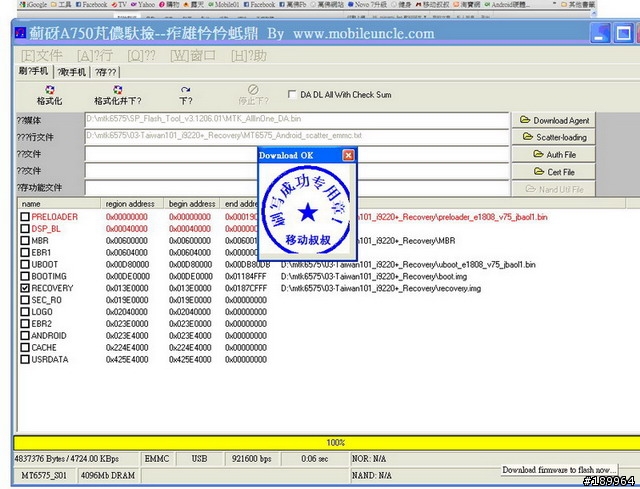Click the name column header
Image resolution: width=640 pixels, height=489 pixels.
click(x=59, y=203)
